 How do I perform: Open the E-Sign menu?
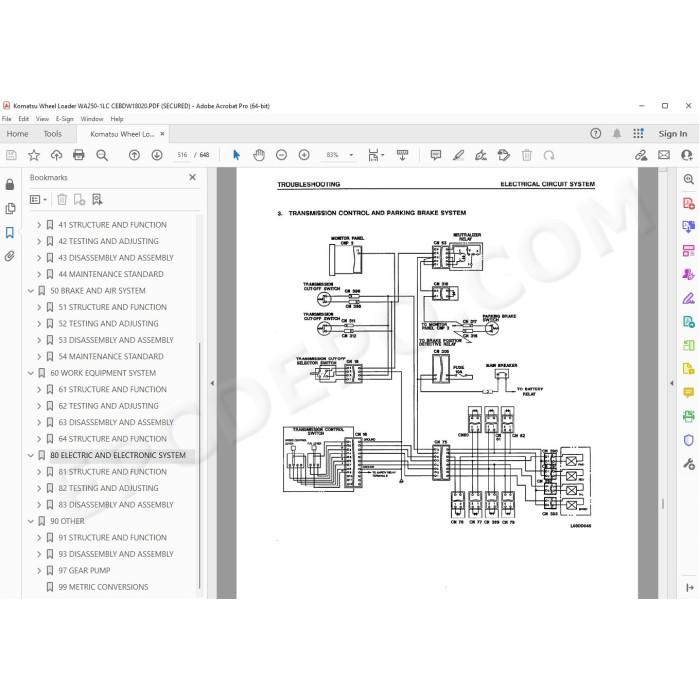(x=65, y=119)
